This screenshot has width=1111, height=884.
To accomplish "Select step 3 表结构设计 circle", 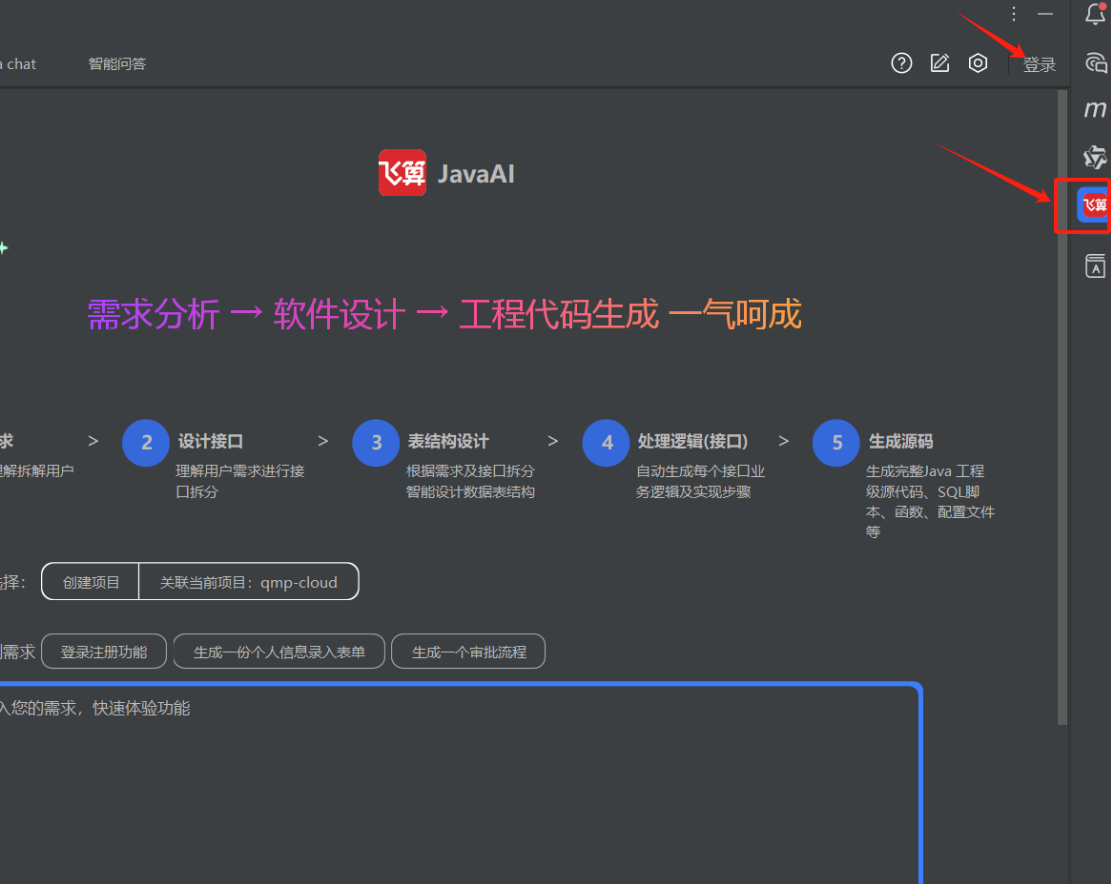I will pyautogui.click(x=376, y=443).
